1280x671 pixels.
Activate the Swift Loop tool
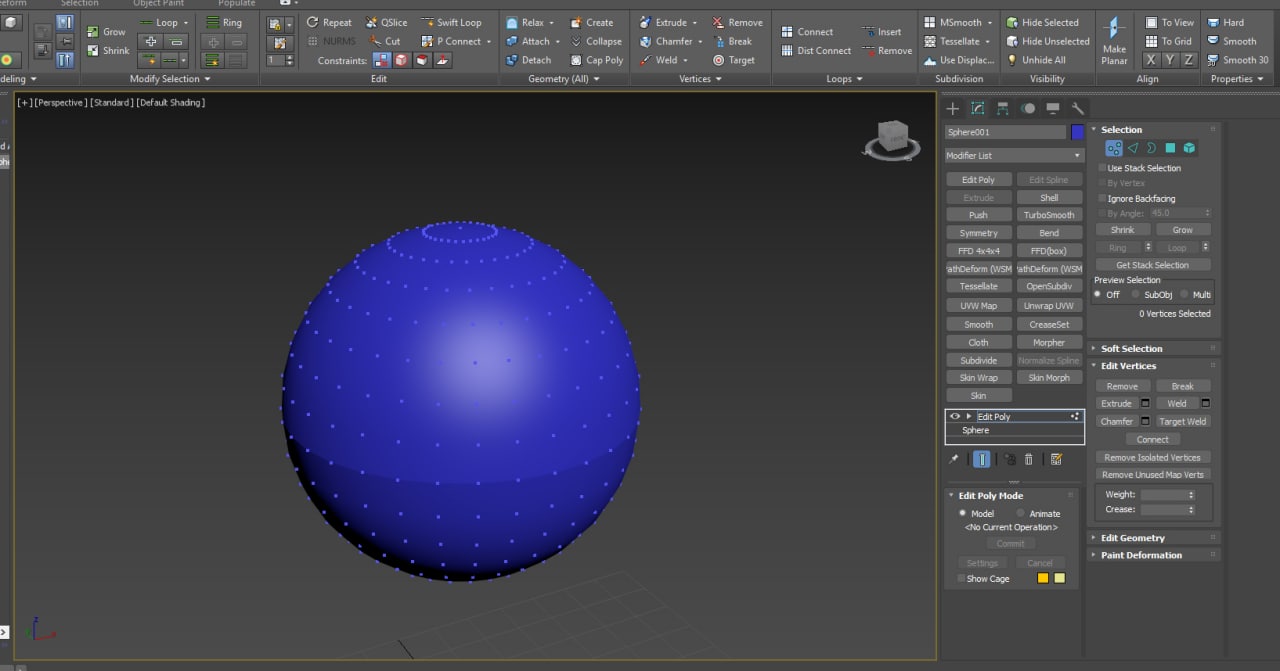pos(451,22)
